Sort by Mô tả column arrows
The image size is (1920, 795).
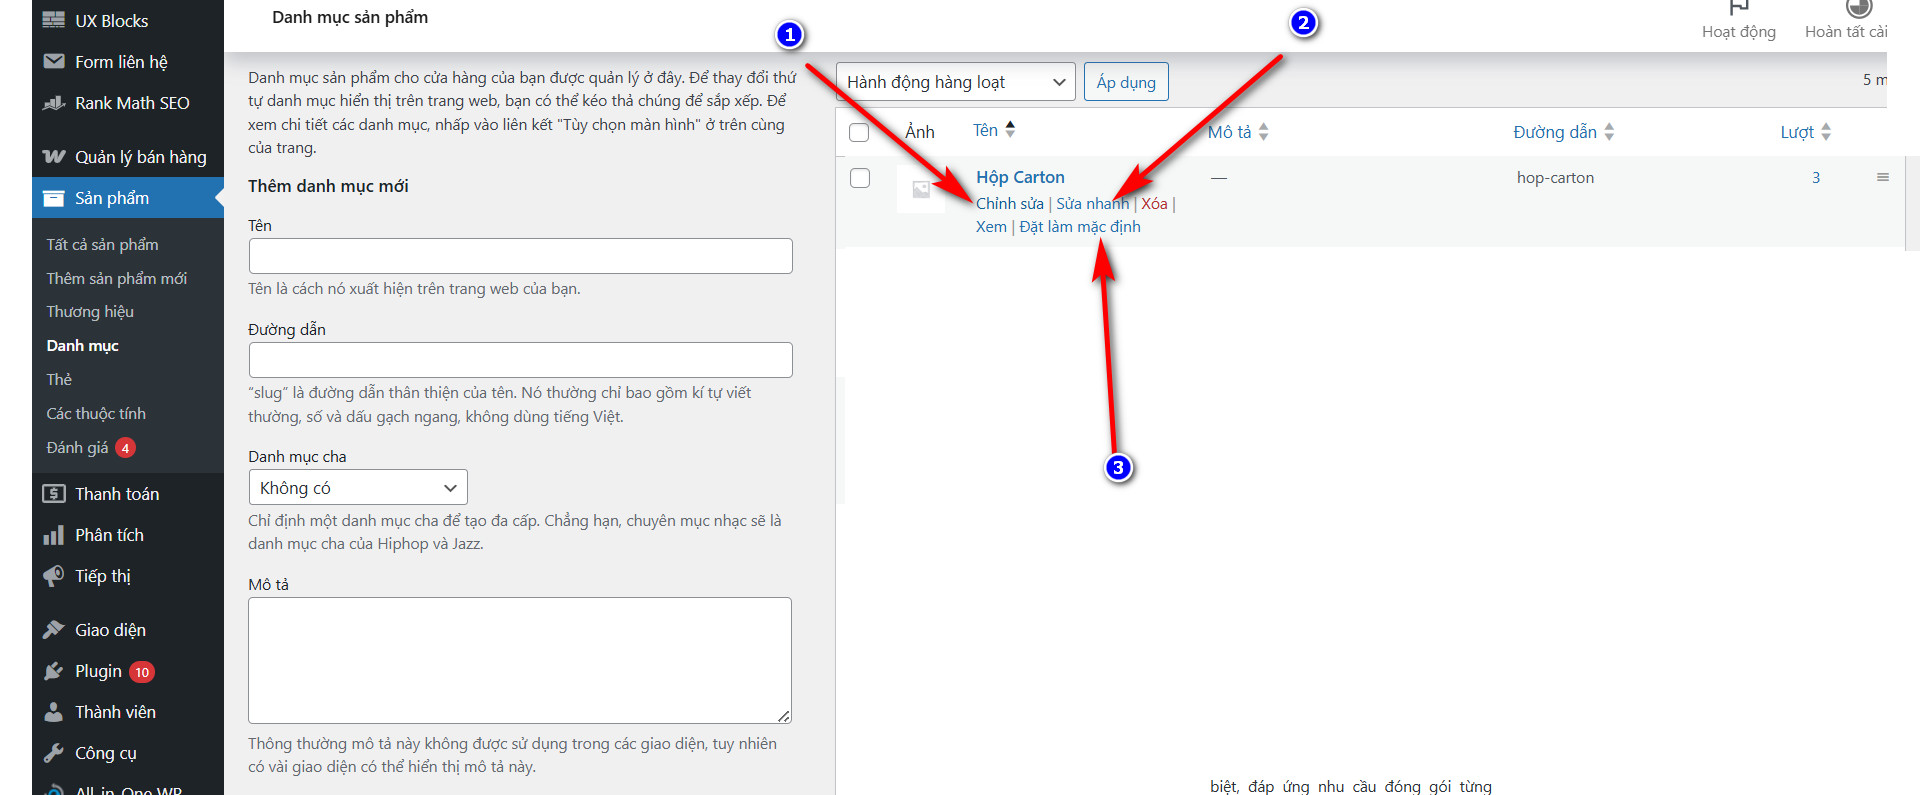pyautogui.click(x=1263, y=132)
